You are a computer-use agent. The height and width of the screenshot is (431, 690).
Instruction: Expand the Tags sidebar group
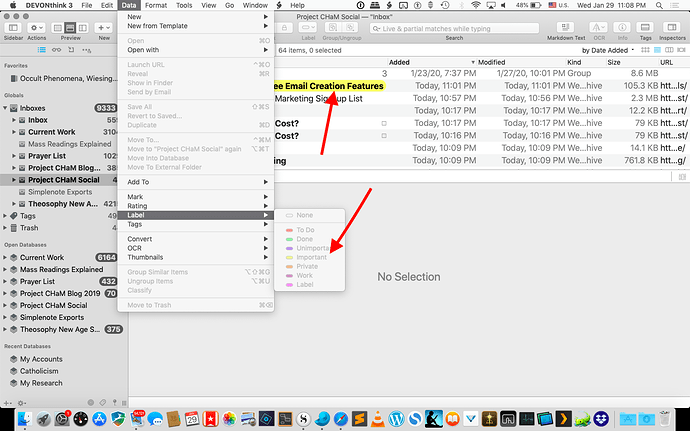point(5,216)
